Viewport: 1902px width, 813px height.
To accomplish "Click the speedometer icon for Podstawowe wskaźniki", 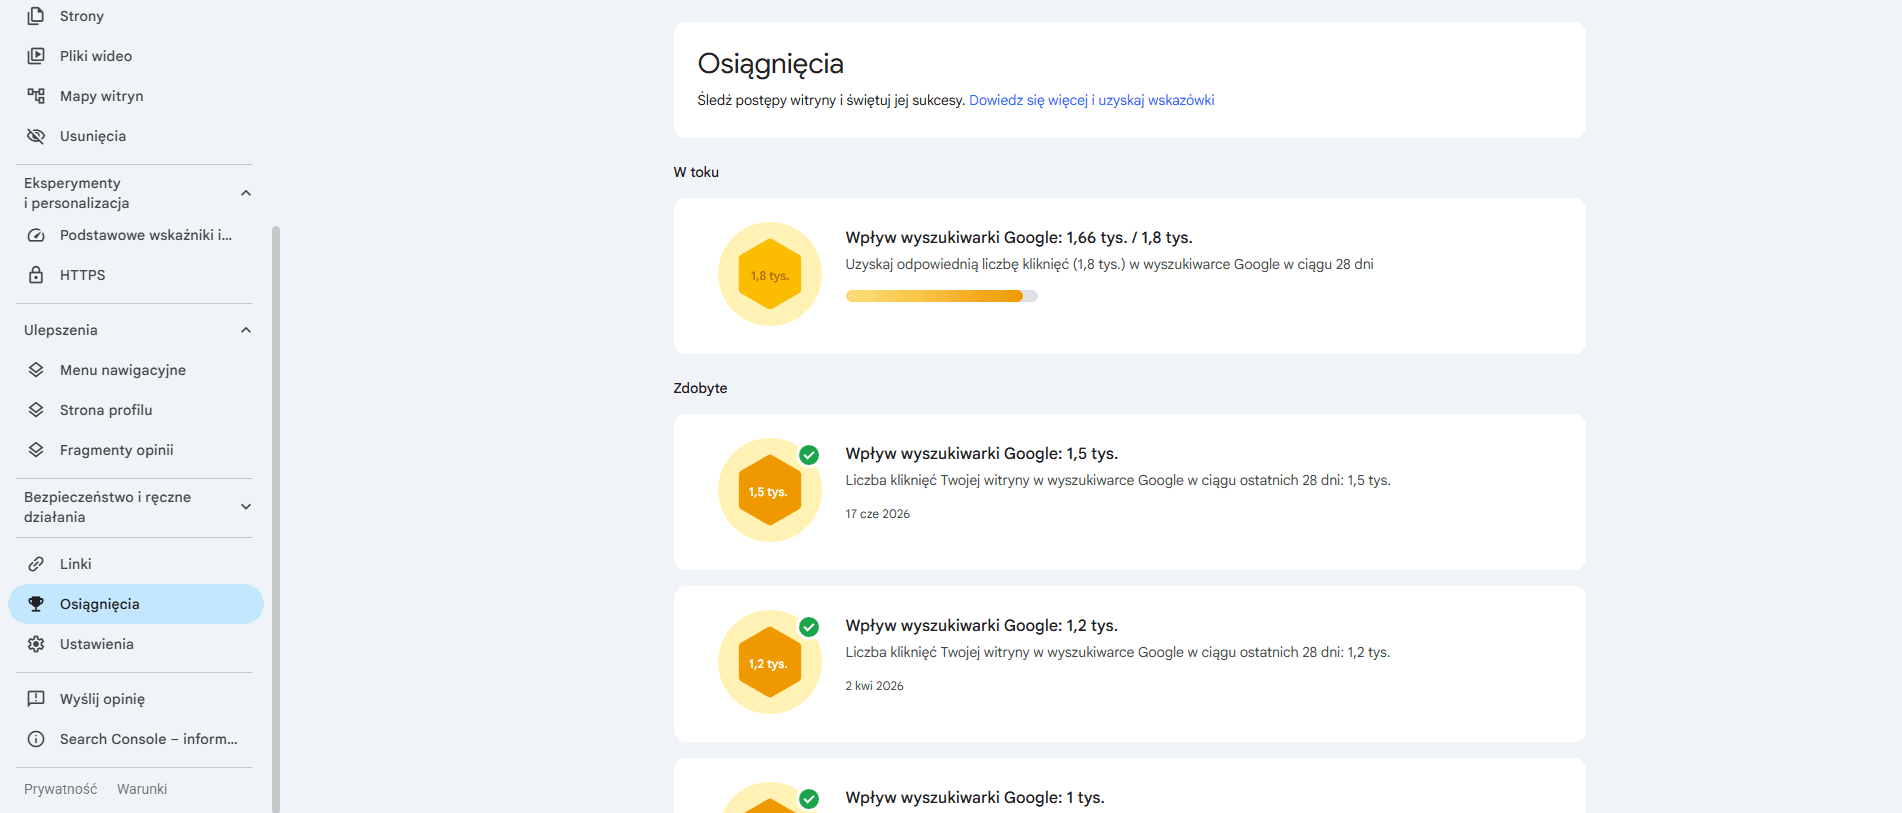I will (x=36, y=235).
